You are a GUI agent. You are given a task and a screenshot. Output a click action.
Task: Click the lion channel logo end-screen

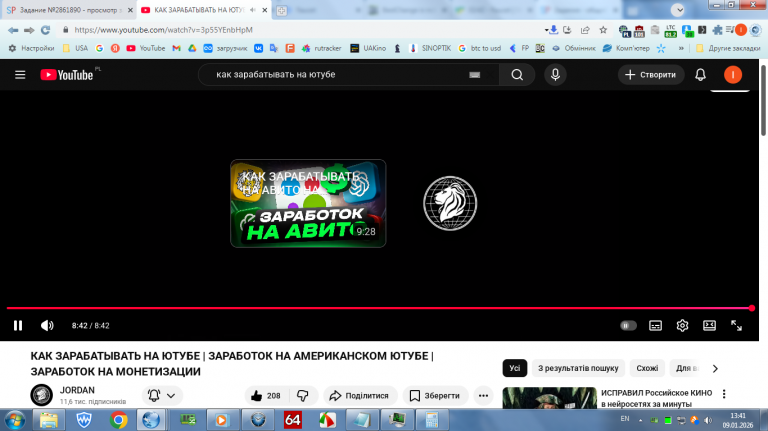(450, 203)
